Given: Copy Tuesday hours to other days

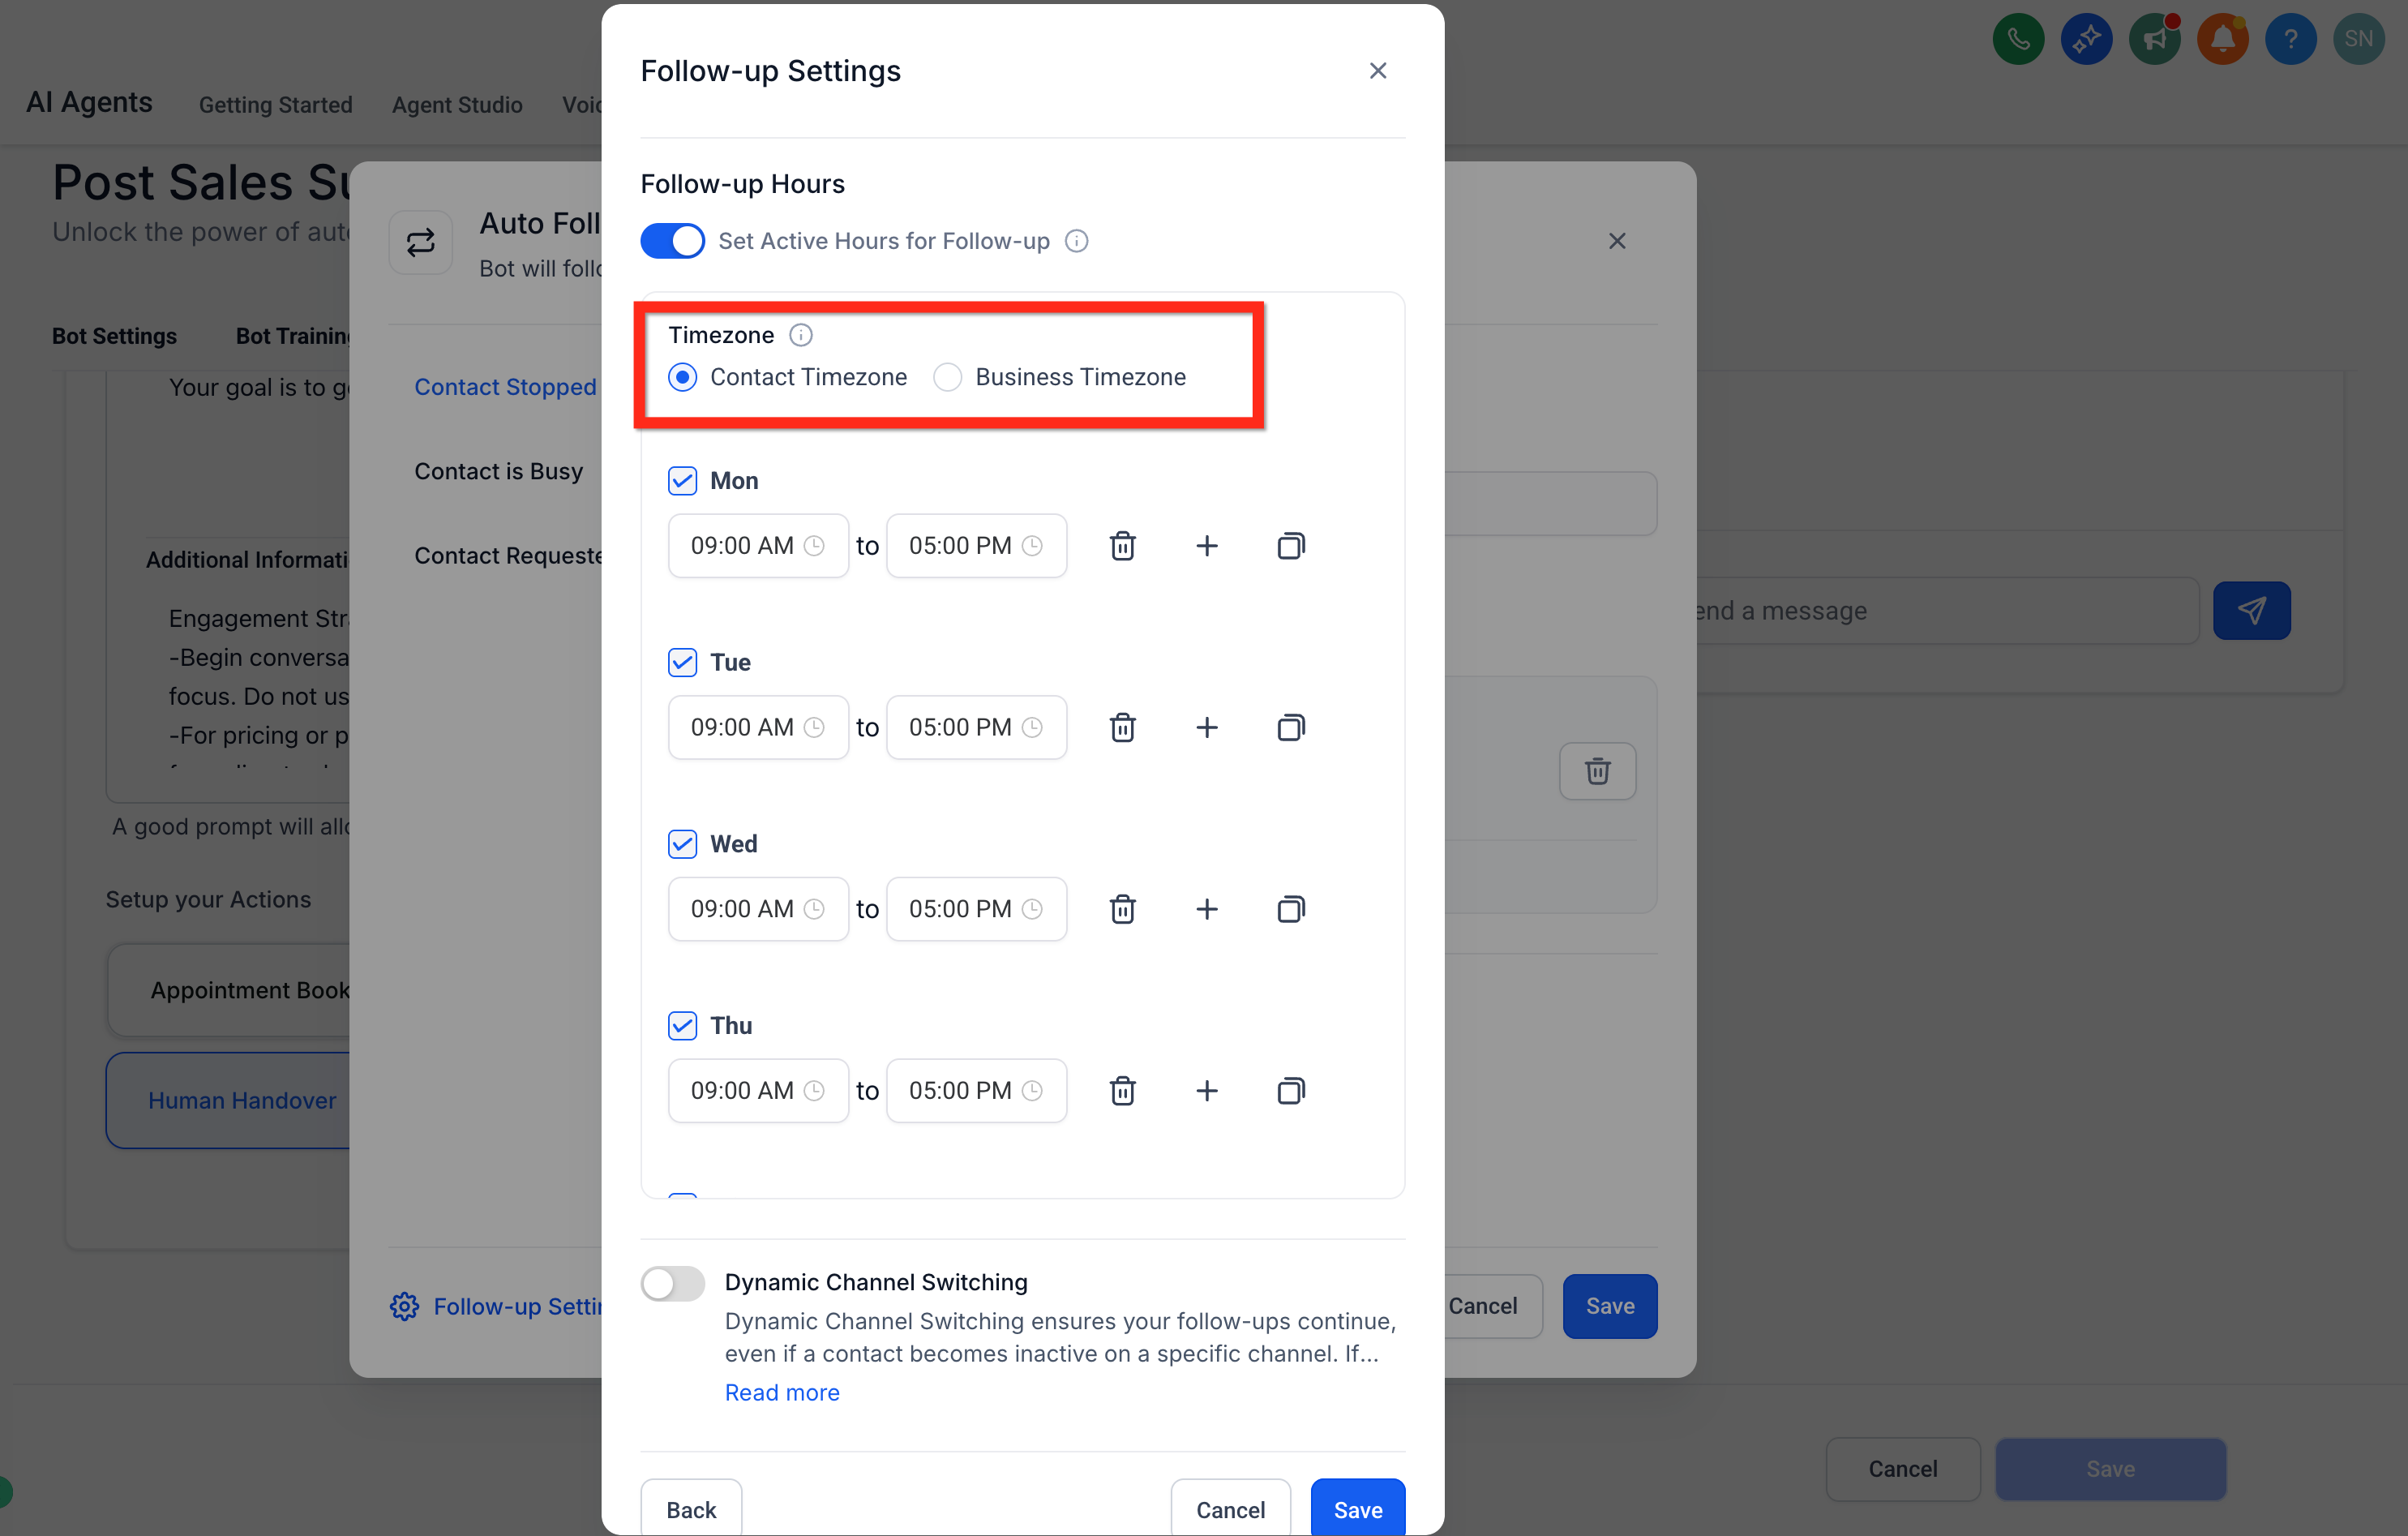Looking at the screenshot, I should tap(1291, 727).
